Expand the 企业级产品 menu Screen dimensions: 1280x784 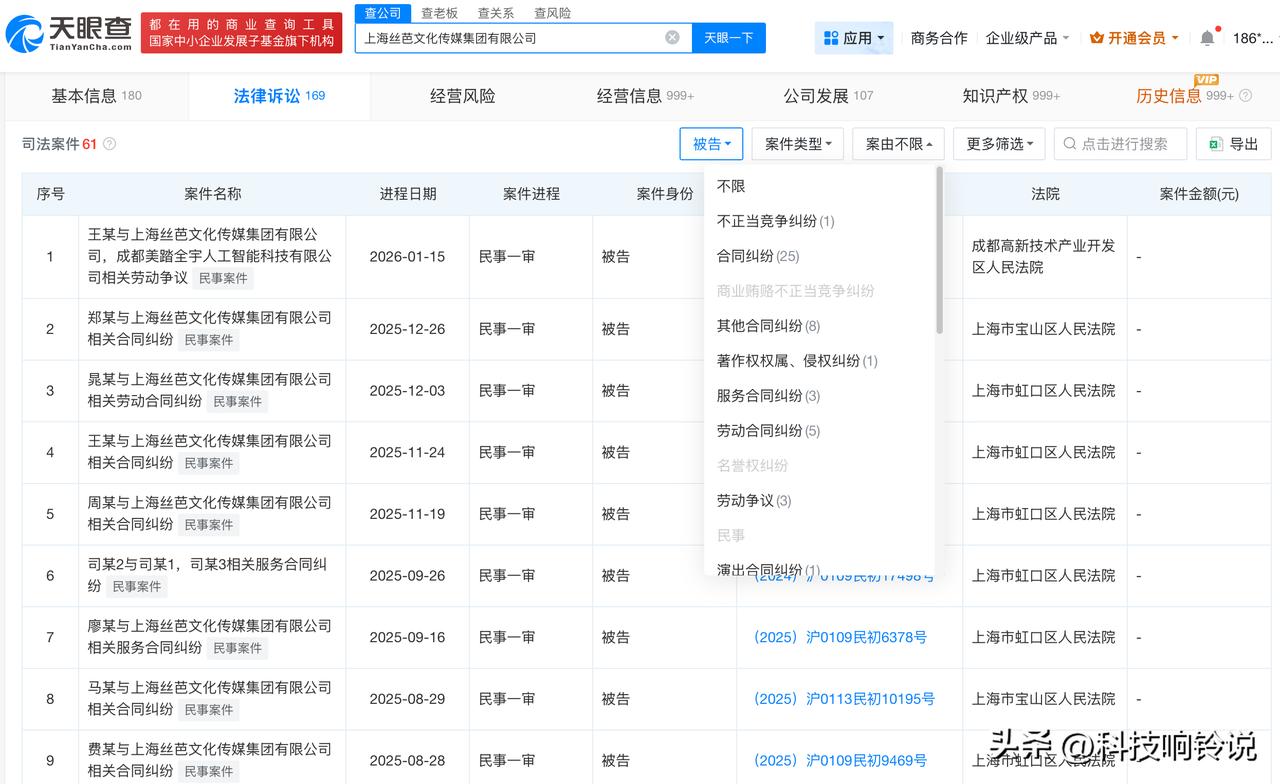click(x=1027, y=38)
